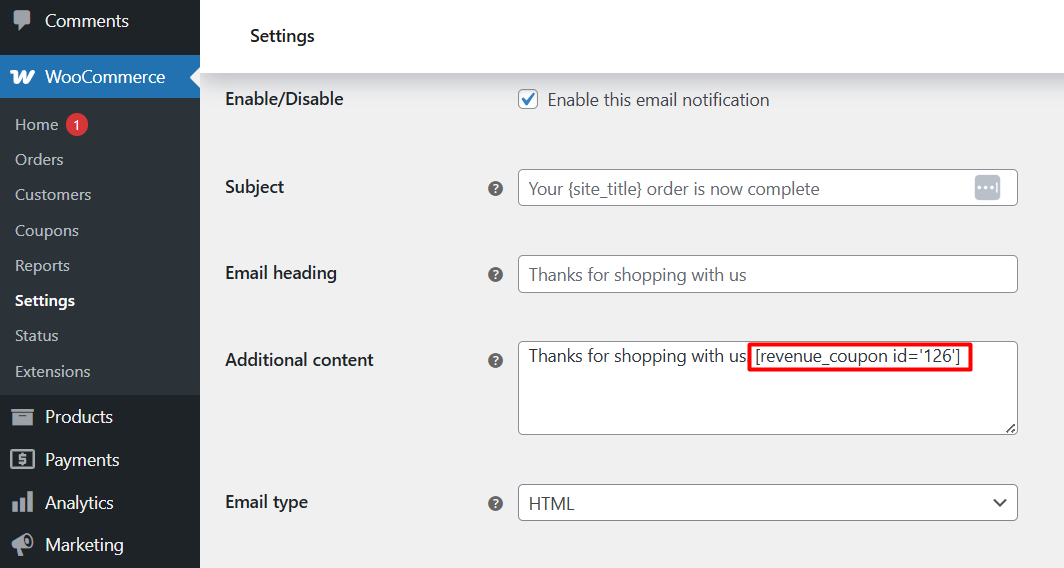Screen dimensions: 1064x568
Task: Open the Customers submenu page
Action: pos(53,195)
